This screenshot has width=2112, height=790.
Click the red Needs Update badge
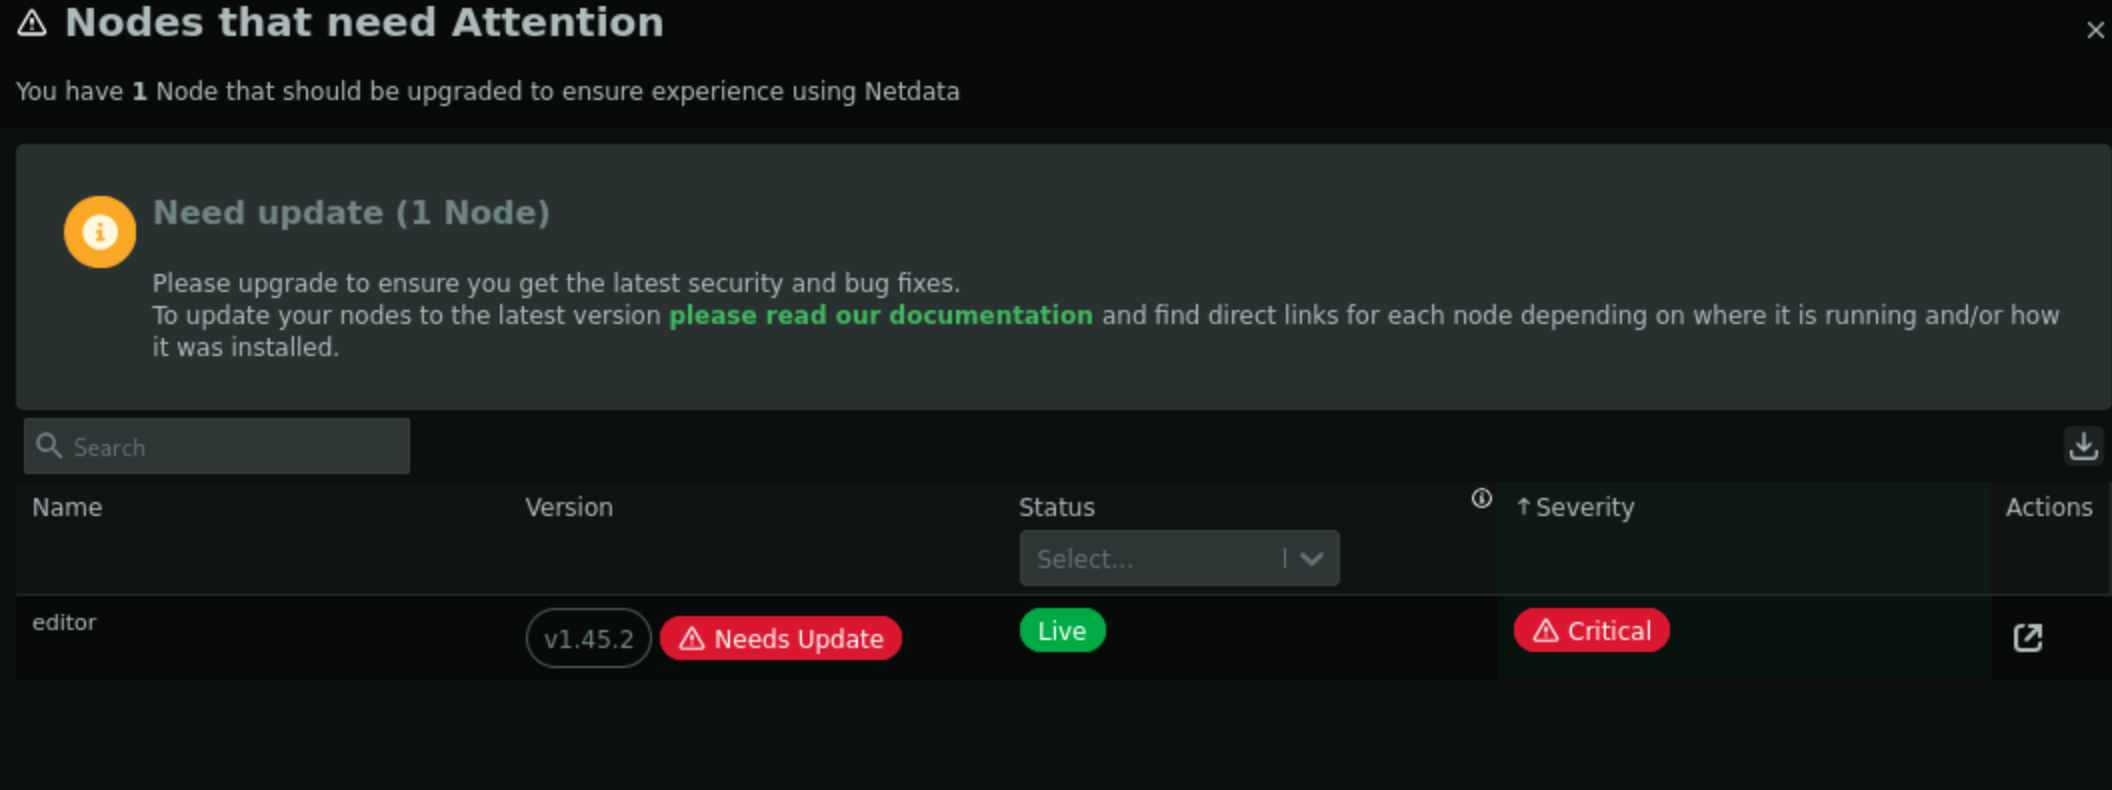[x=781, y=639]
